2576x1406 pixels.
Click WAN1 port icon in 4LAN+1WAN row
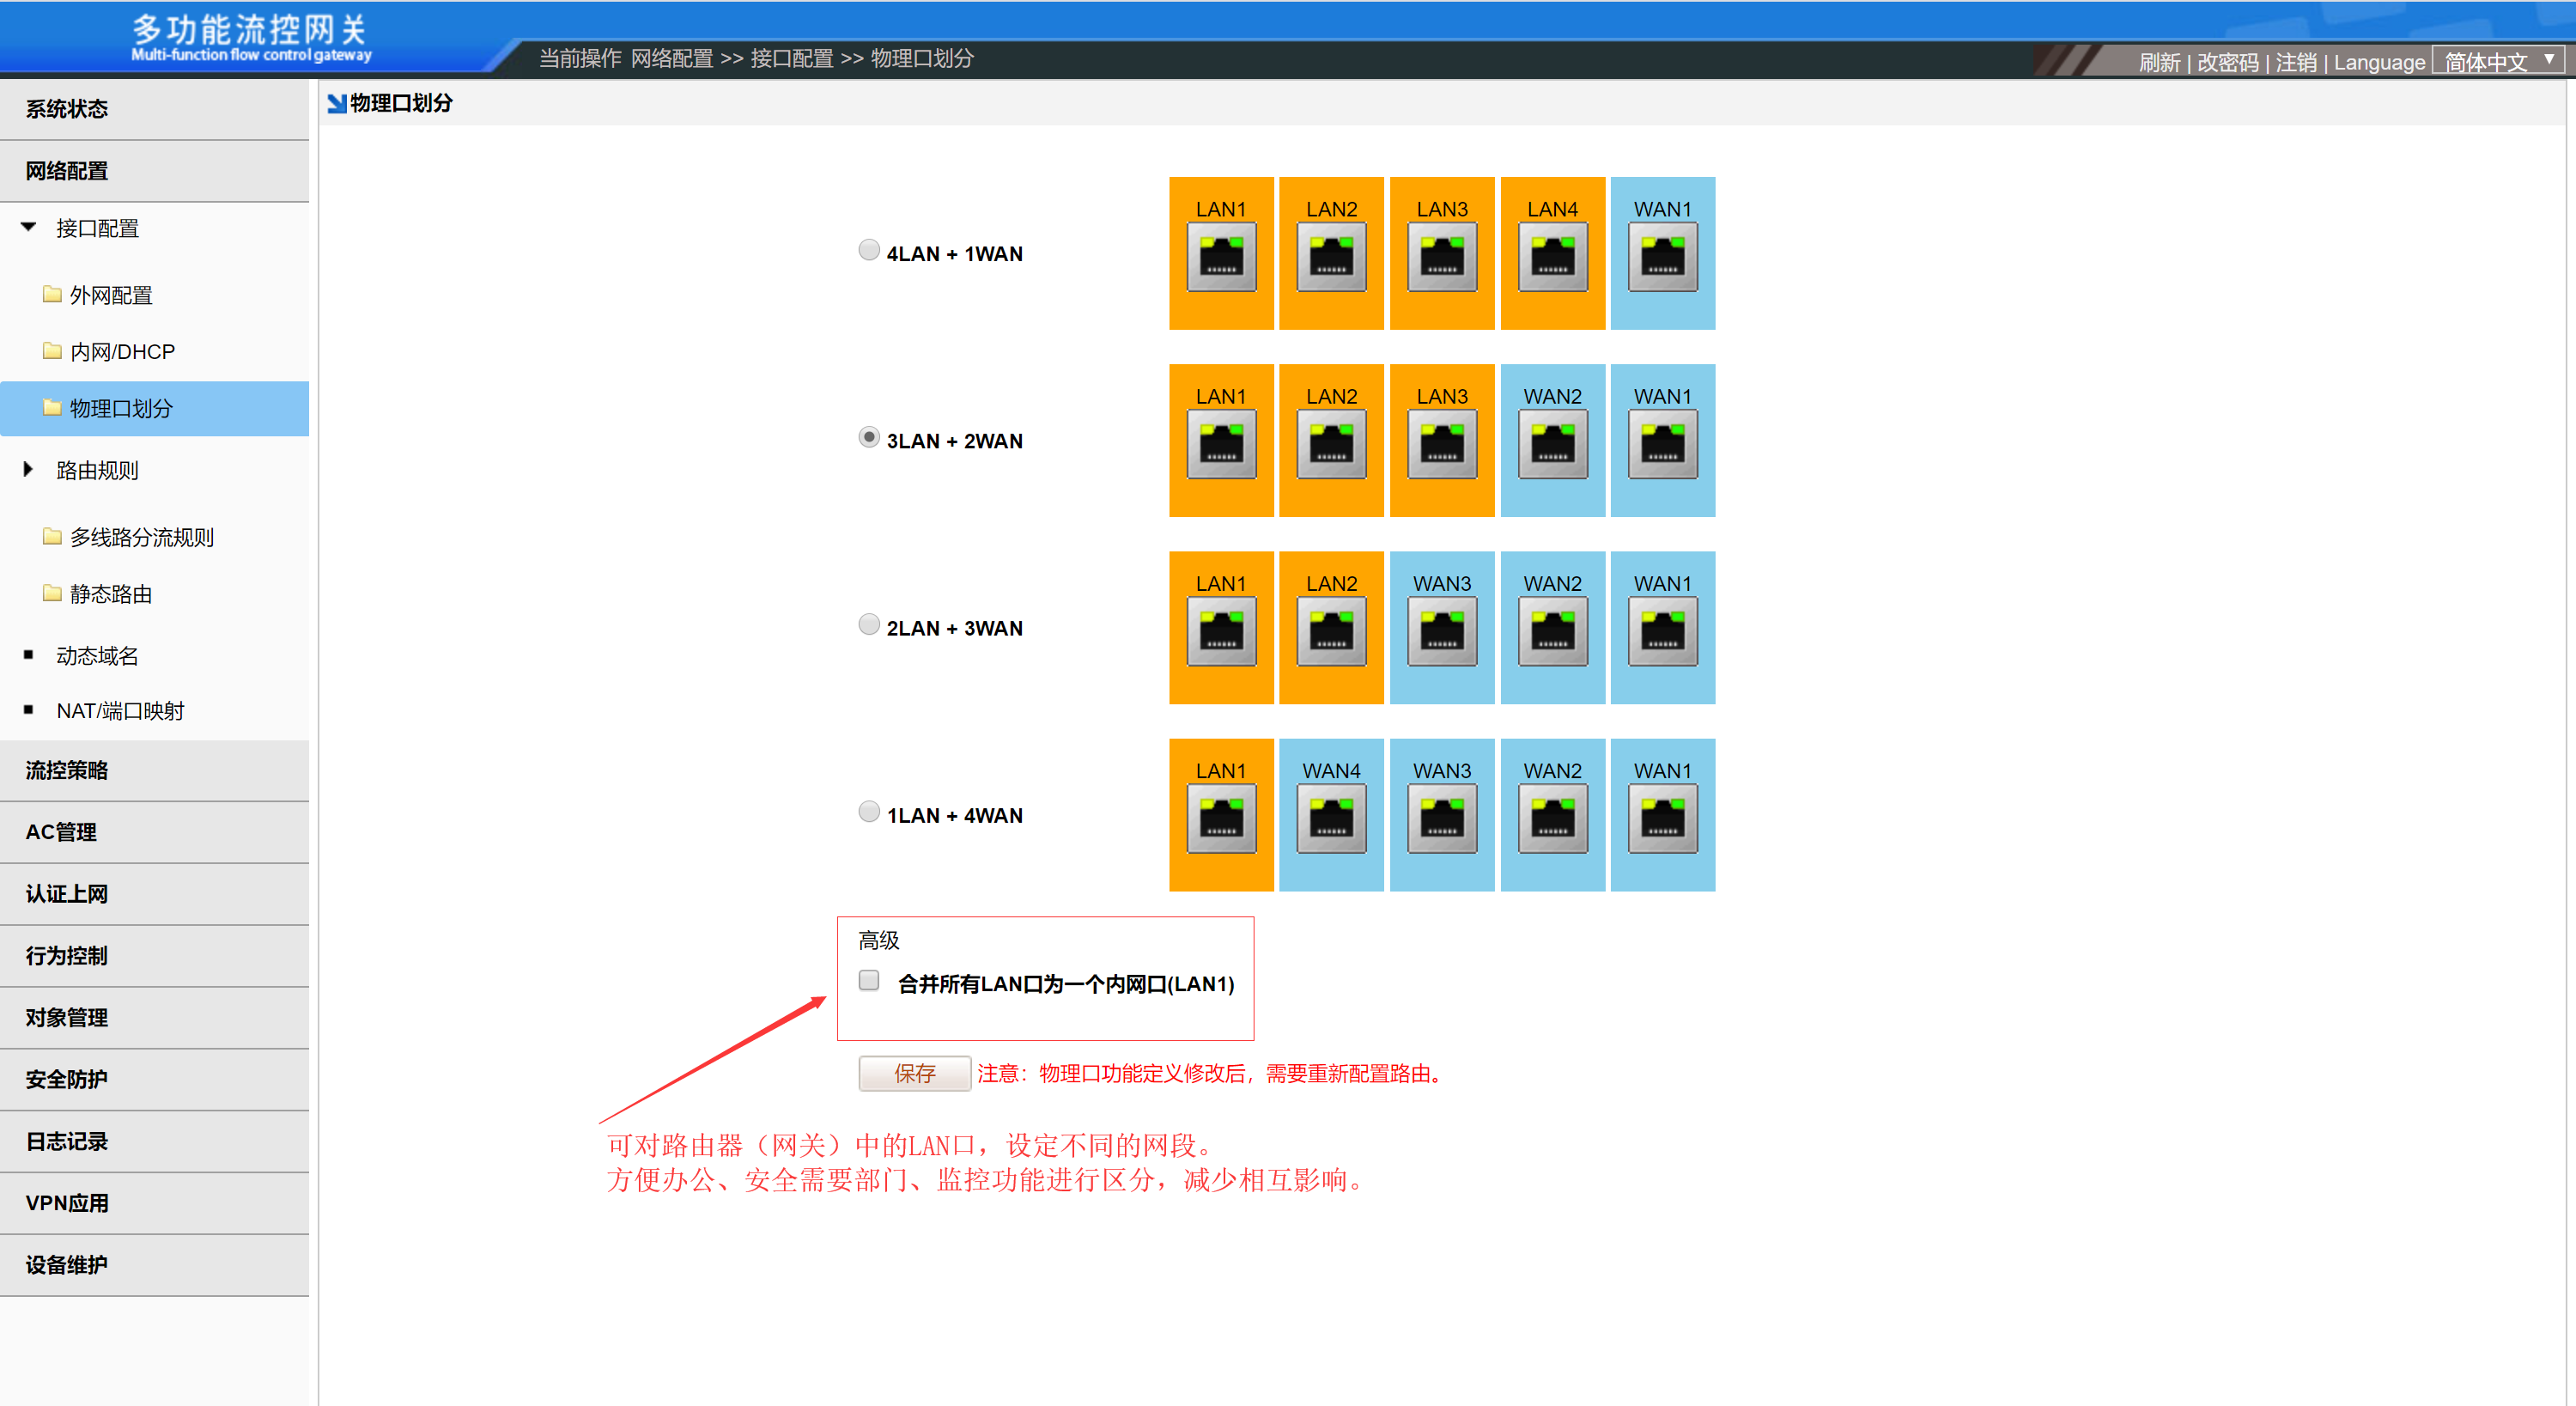click(1662, 257)
